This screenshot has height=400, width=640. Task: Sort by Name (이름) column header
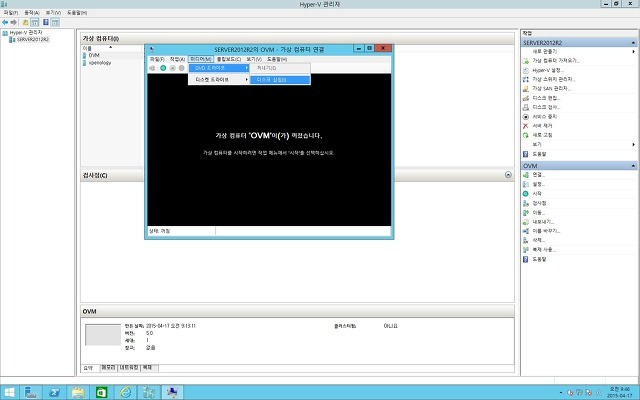(x=111, y=48)
